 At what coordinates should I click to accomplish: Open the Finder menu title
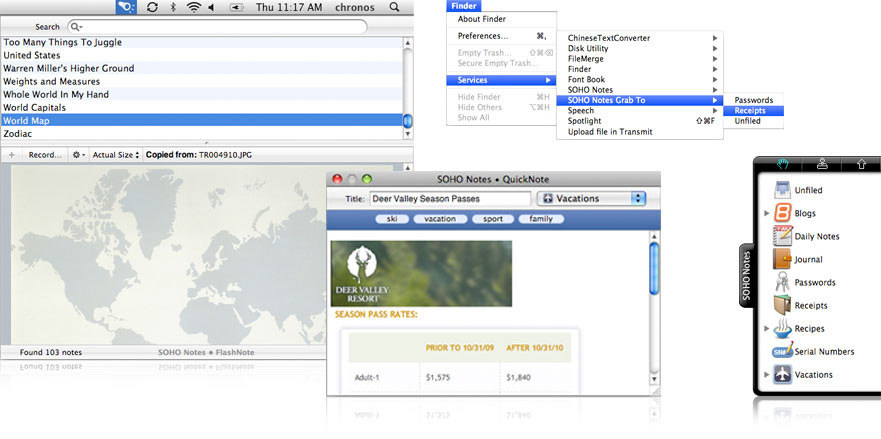click(464, 6)
